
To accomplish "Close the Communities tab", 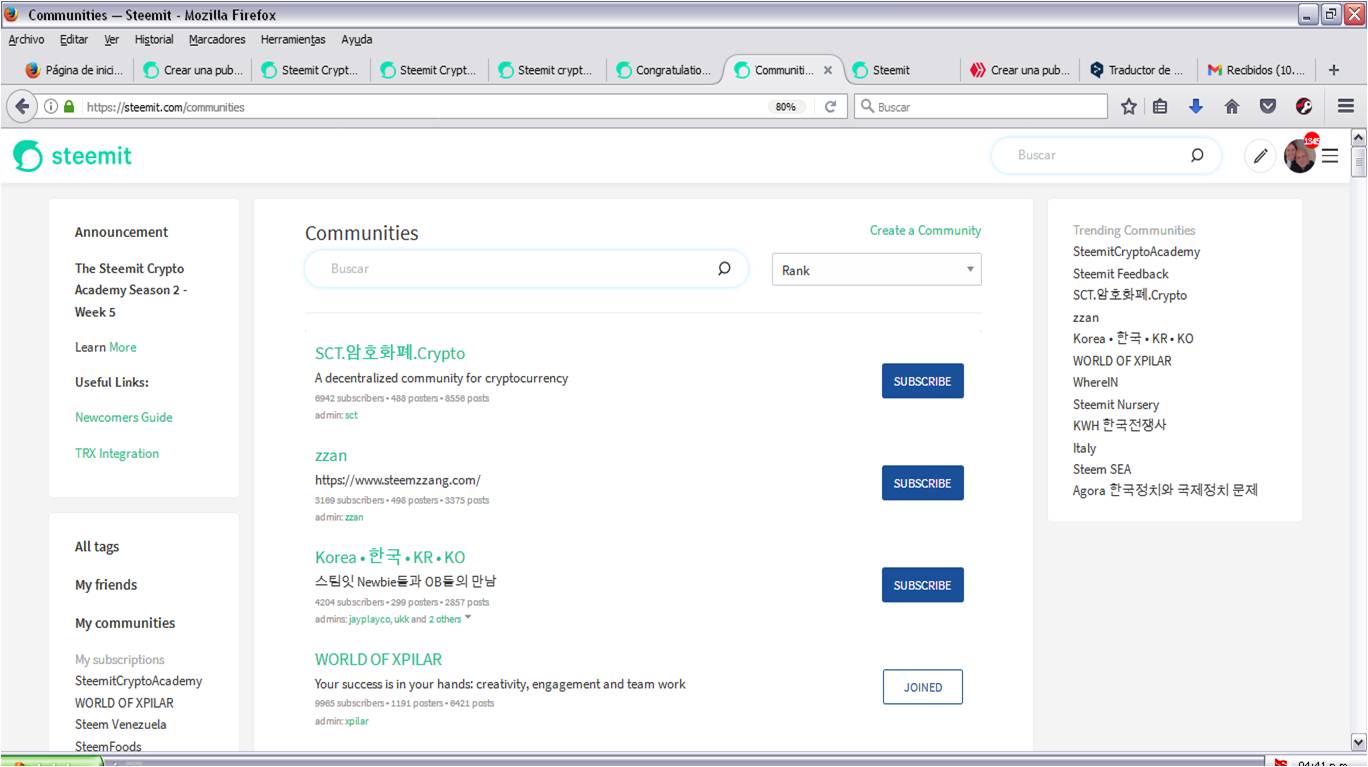I will 828,70.
